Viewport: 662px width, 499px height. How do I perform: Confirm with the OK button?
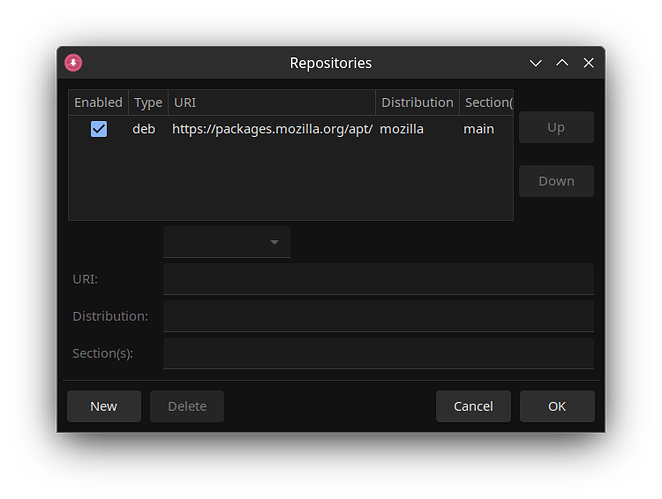point(557,406)
